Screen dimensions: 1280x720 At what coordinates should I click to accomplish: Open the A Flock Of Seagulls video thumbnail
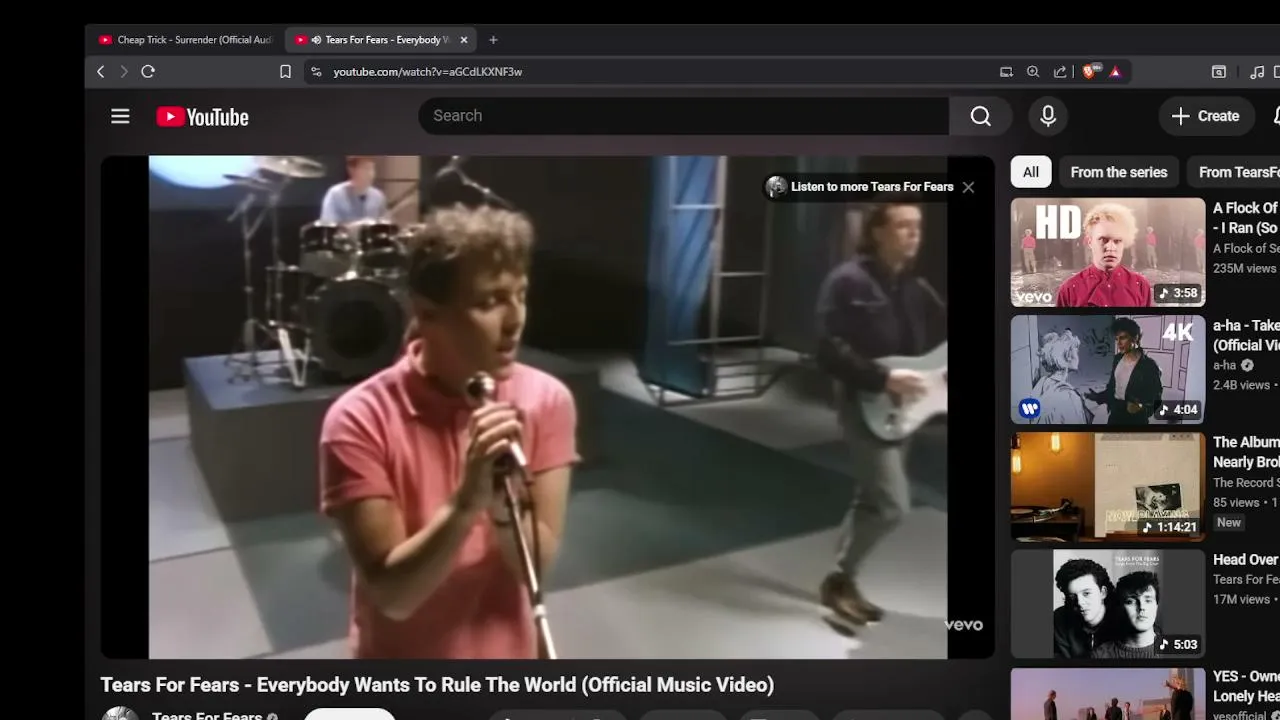pos(1108,252)
